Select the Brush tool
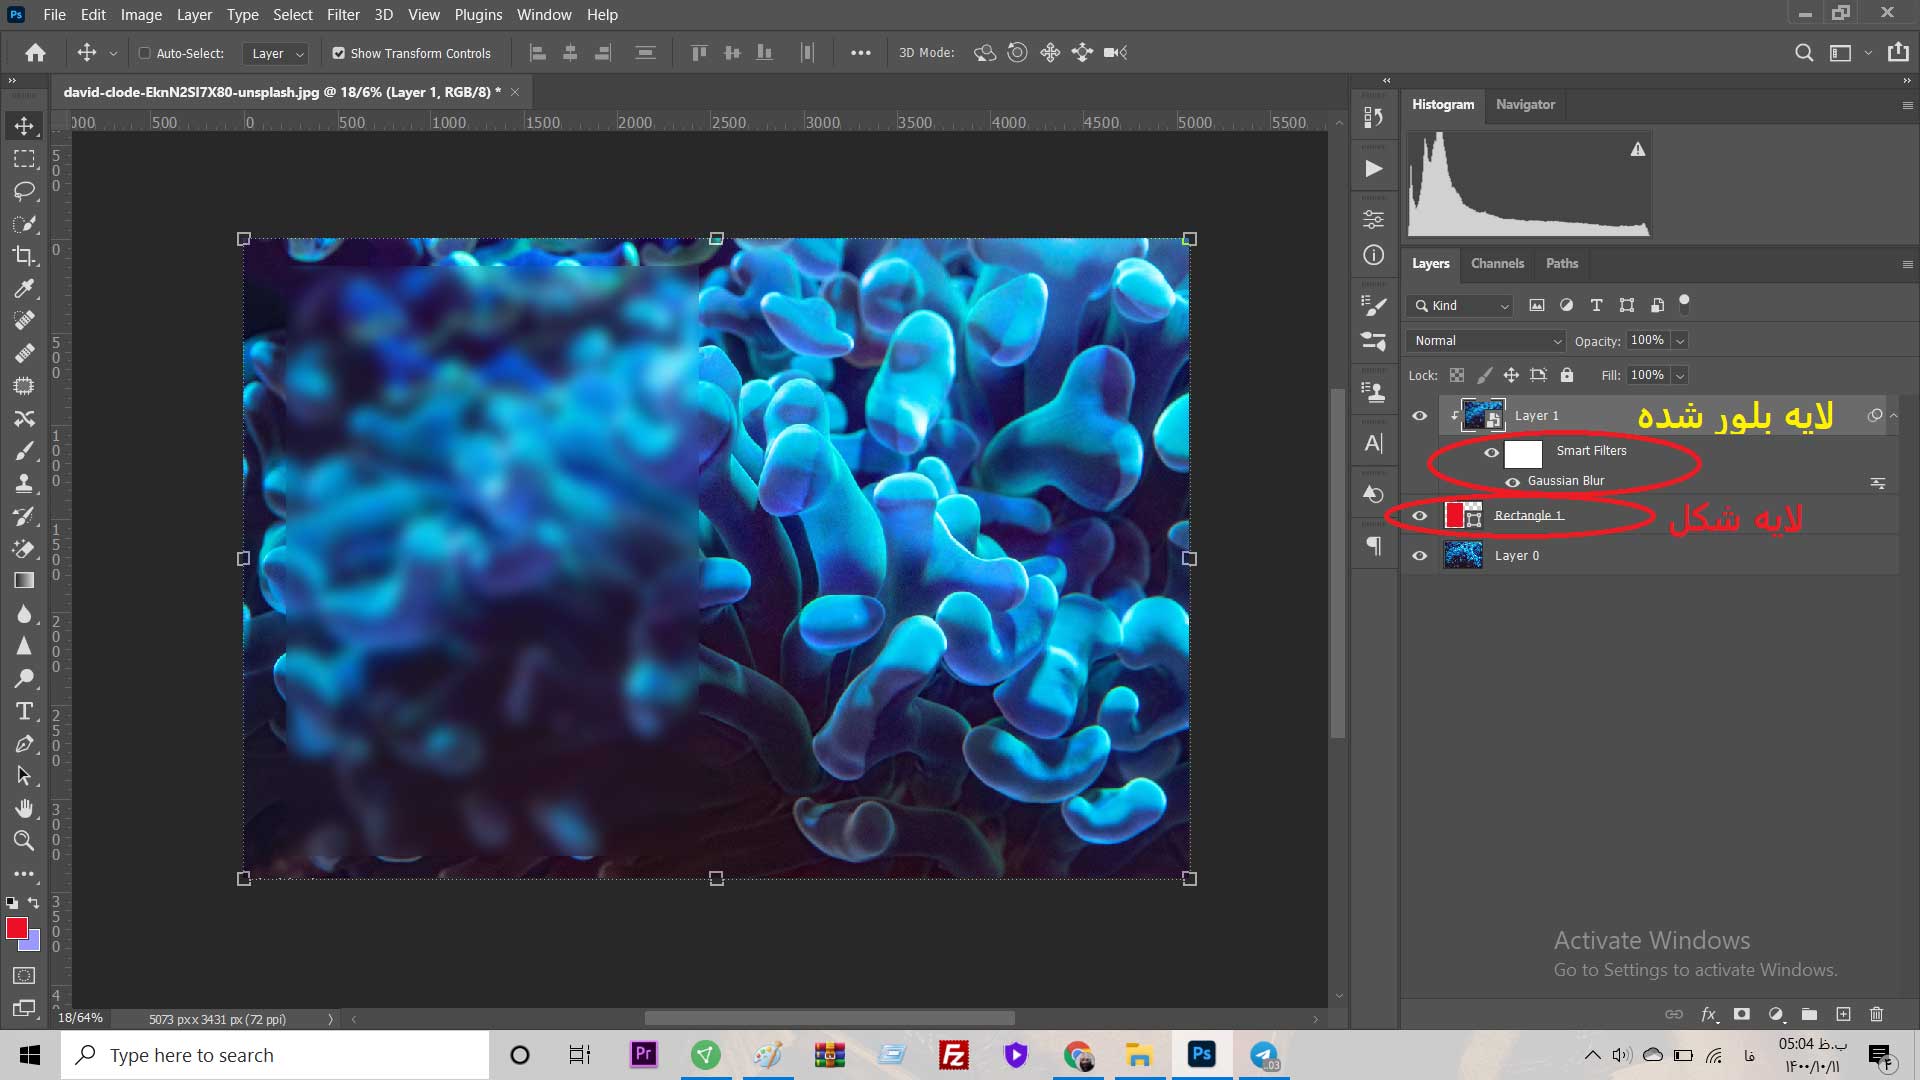This screenshot has height=1080, width=1920. point(24,451)
